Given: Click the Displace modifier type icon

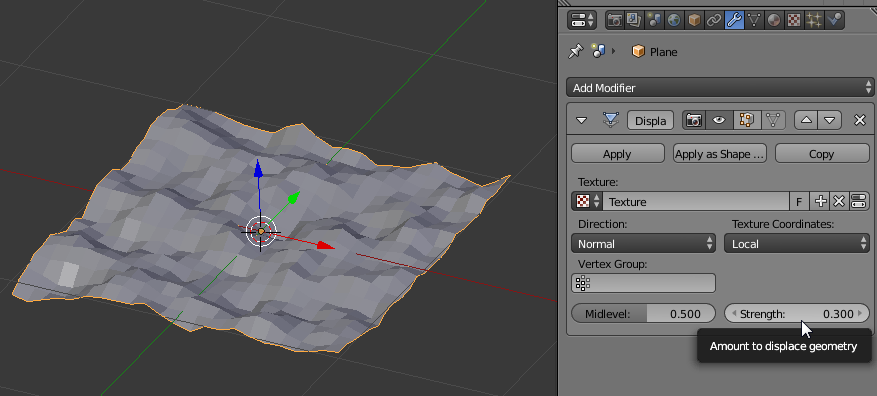Looking at the screenshot, I should [x=610, y=120].
